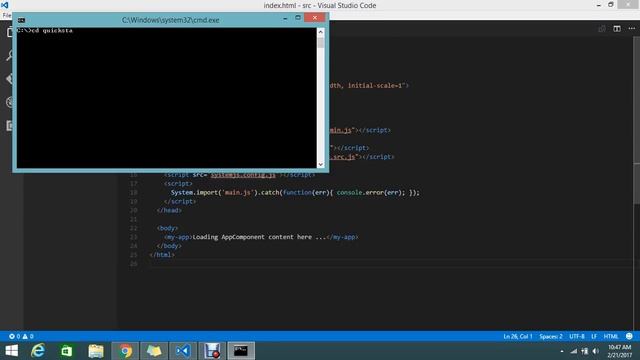Viewport: 640px width, 360px height.
Task: Open the VS Code File menu
Action: tap(7, 16)
